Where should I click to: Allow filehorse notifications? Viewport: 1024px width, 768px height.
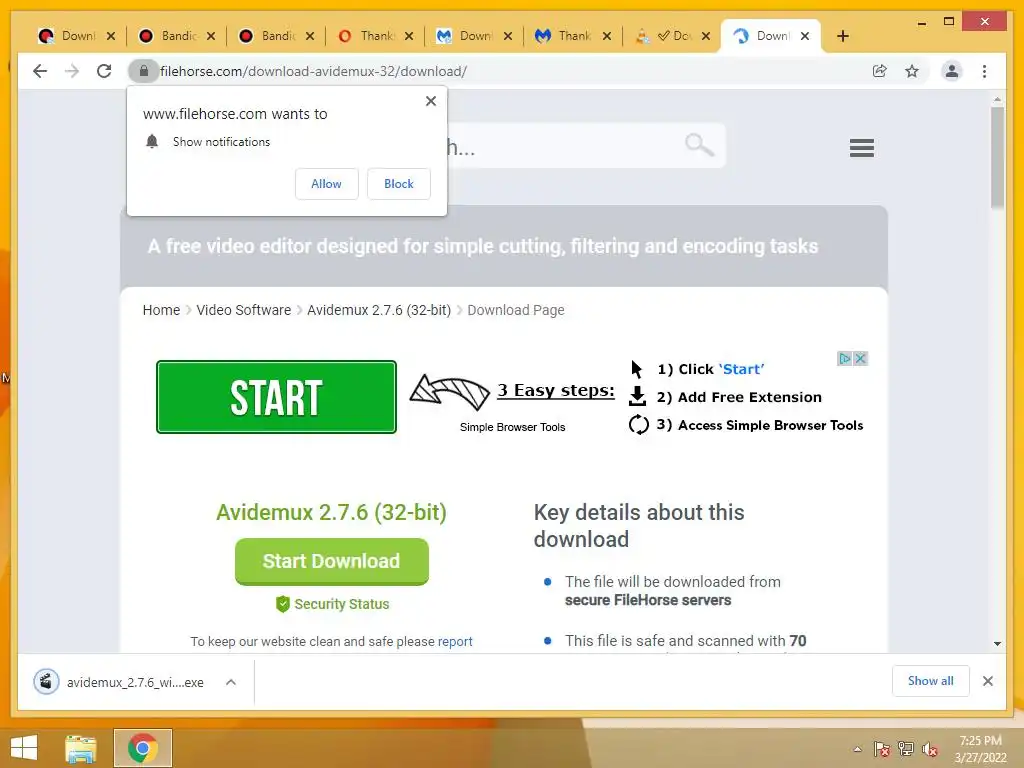coord(326,184)
